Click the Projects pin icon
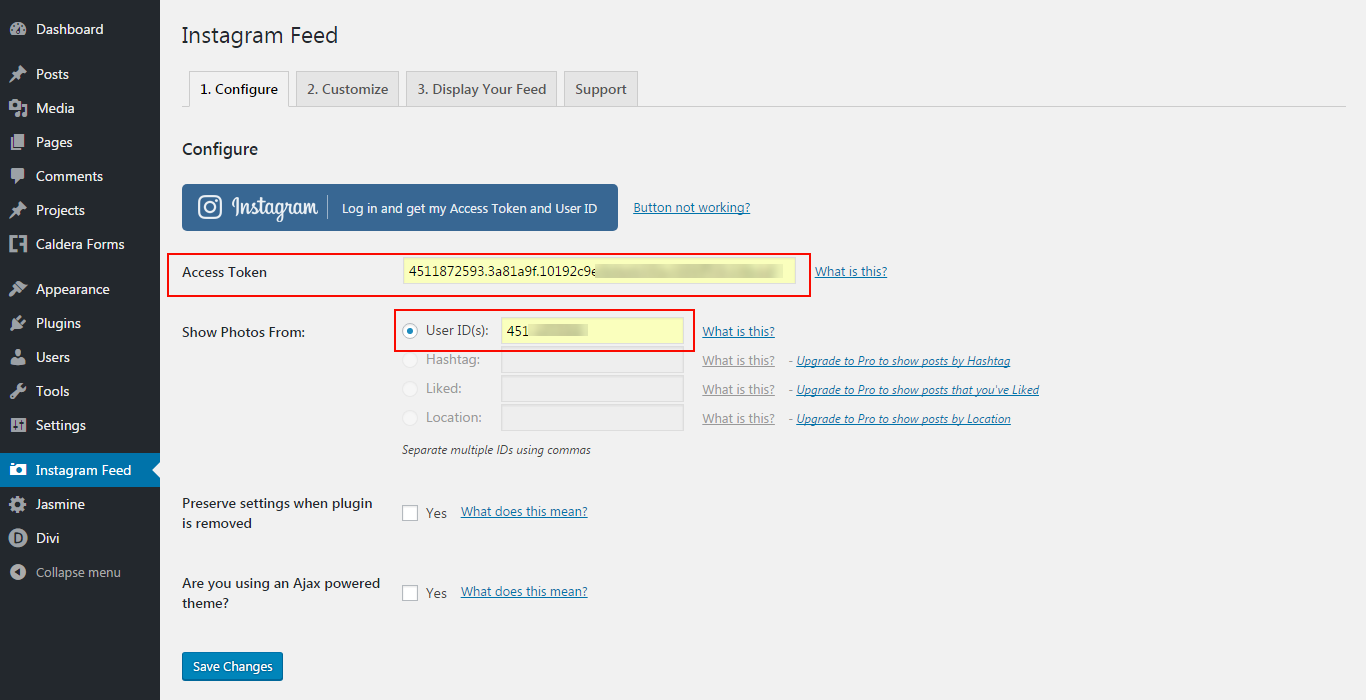1366x700 pixels. coord(17,210)
